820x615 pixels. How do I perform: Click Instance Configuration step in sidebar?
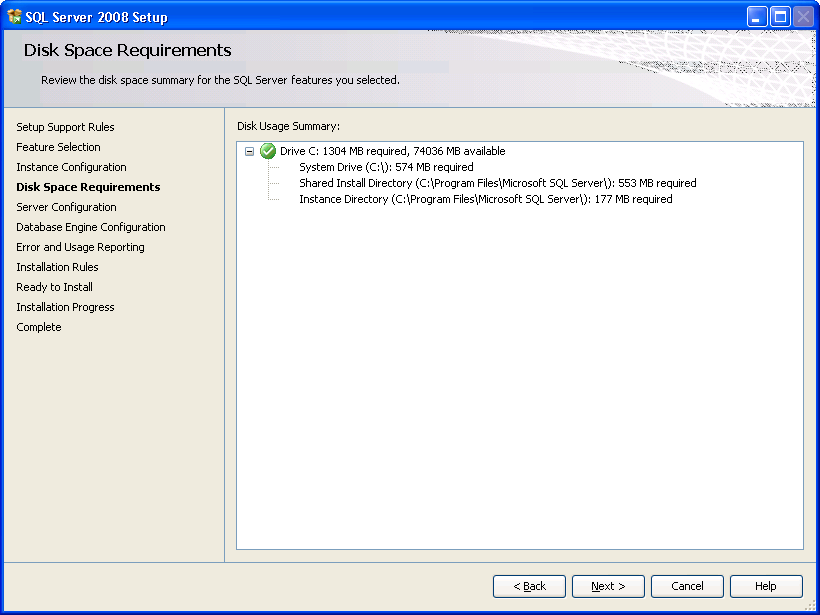point(72,167)
